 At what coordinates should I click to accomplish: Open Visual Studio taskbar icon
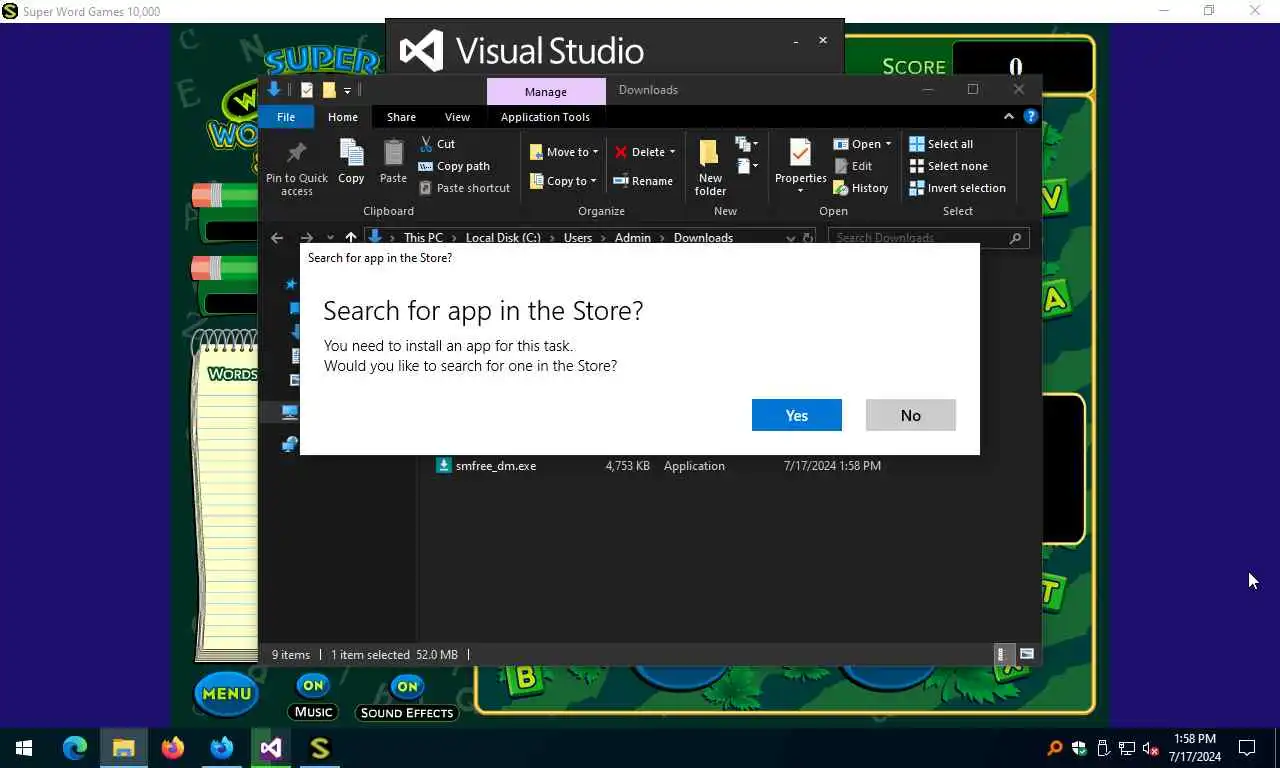click(271, 748)
